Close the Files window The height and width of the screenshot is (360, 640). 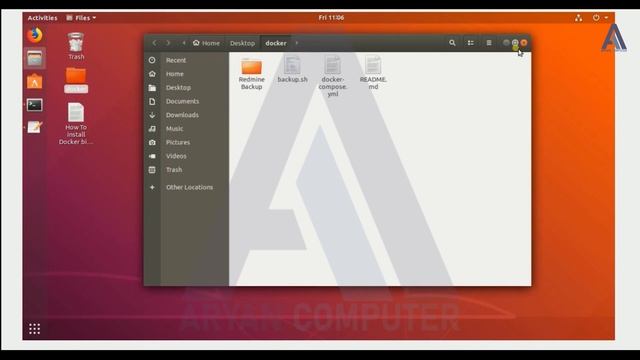click(x=524, y=42)
